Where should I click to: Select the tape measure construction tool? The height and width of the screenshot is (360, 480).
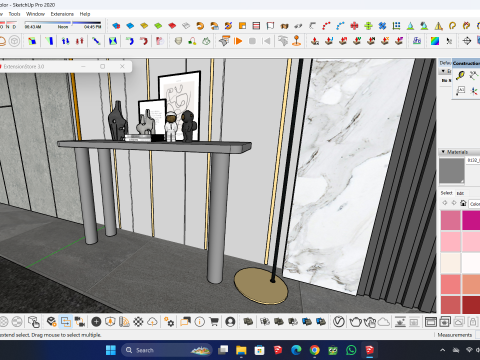(x=461, y=75)
